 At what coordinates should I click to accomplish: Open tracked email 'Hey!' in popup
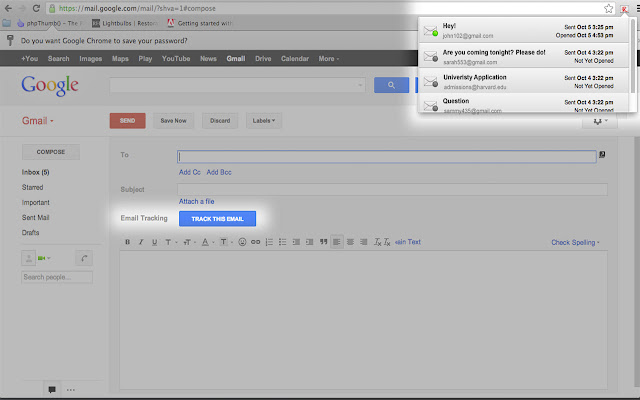(x=524, y=31)
